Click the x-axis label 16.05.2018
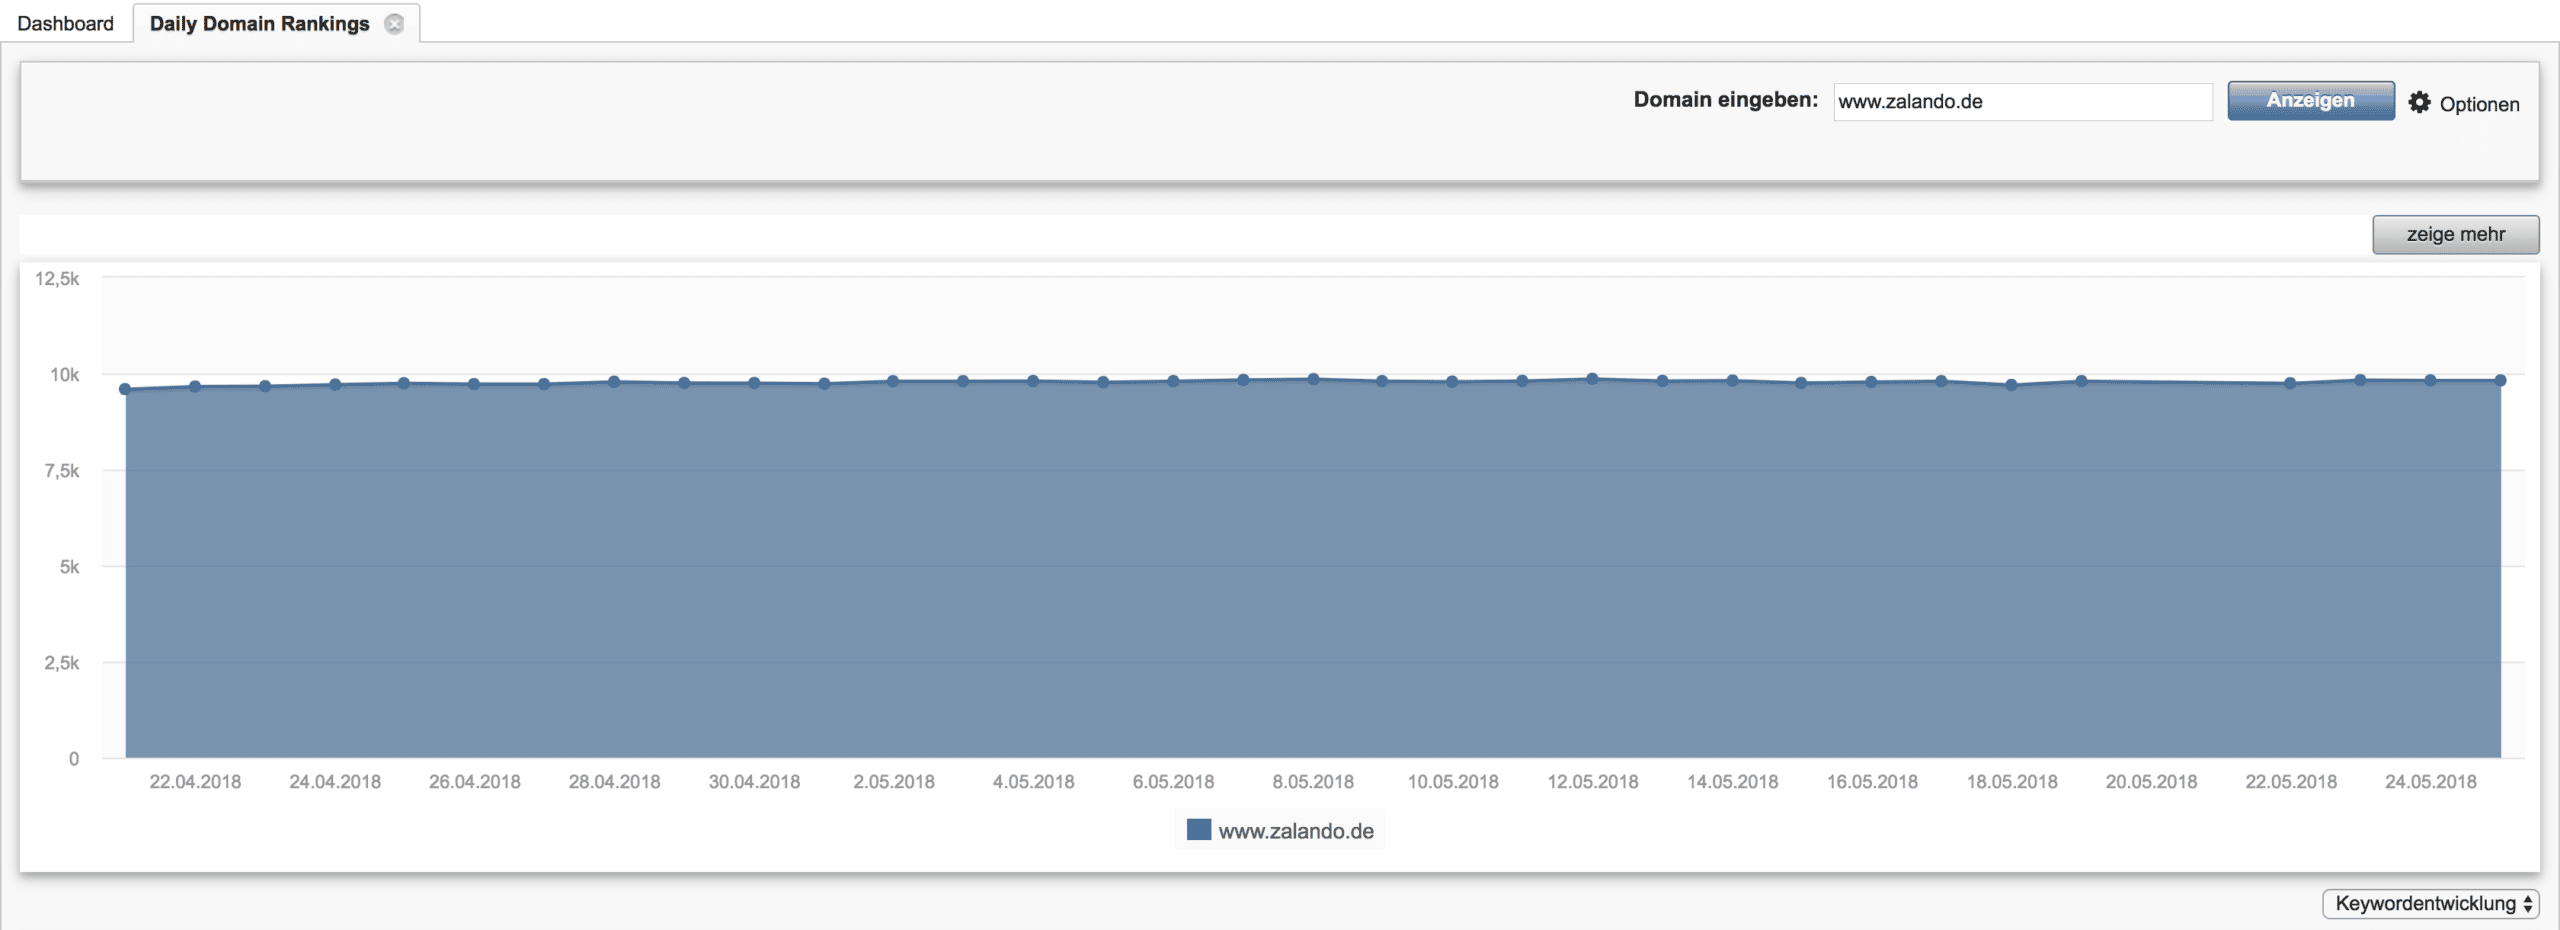This screenshot has height=930, width=2560. tap(1872, 782)
